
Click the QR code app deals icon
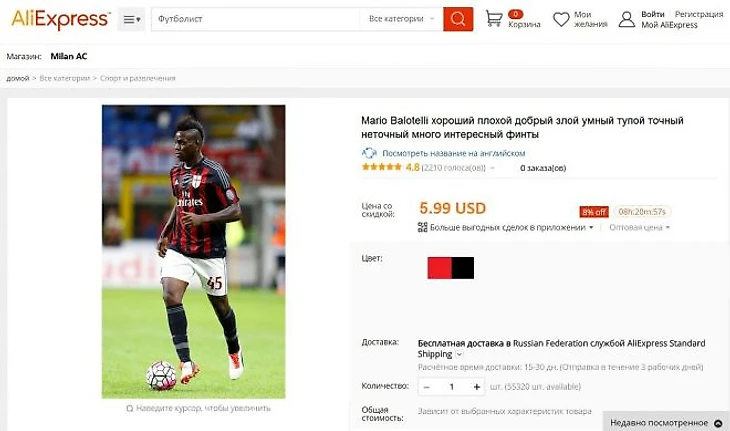[x=422, y=227]
